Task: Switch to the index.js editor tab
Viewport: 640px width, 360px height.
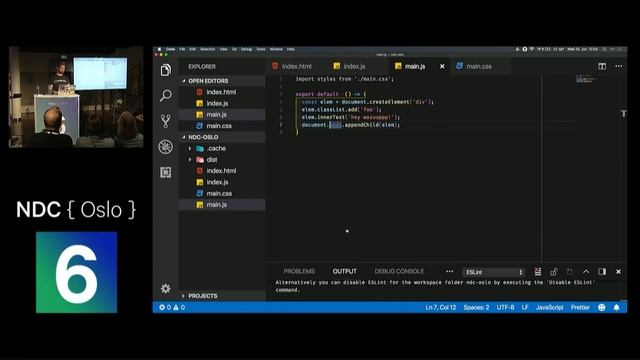Action: point(354,66)
